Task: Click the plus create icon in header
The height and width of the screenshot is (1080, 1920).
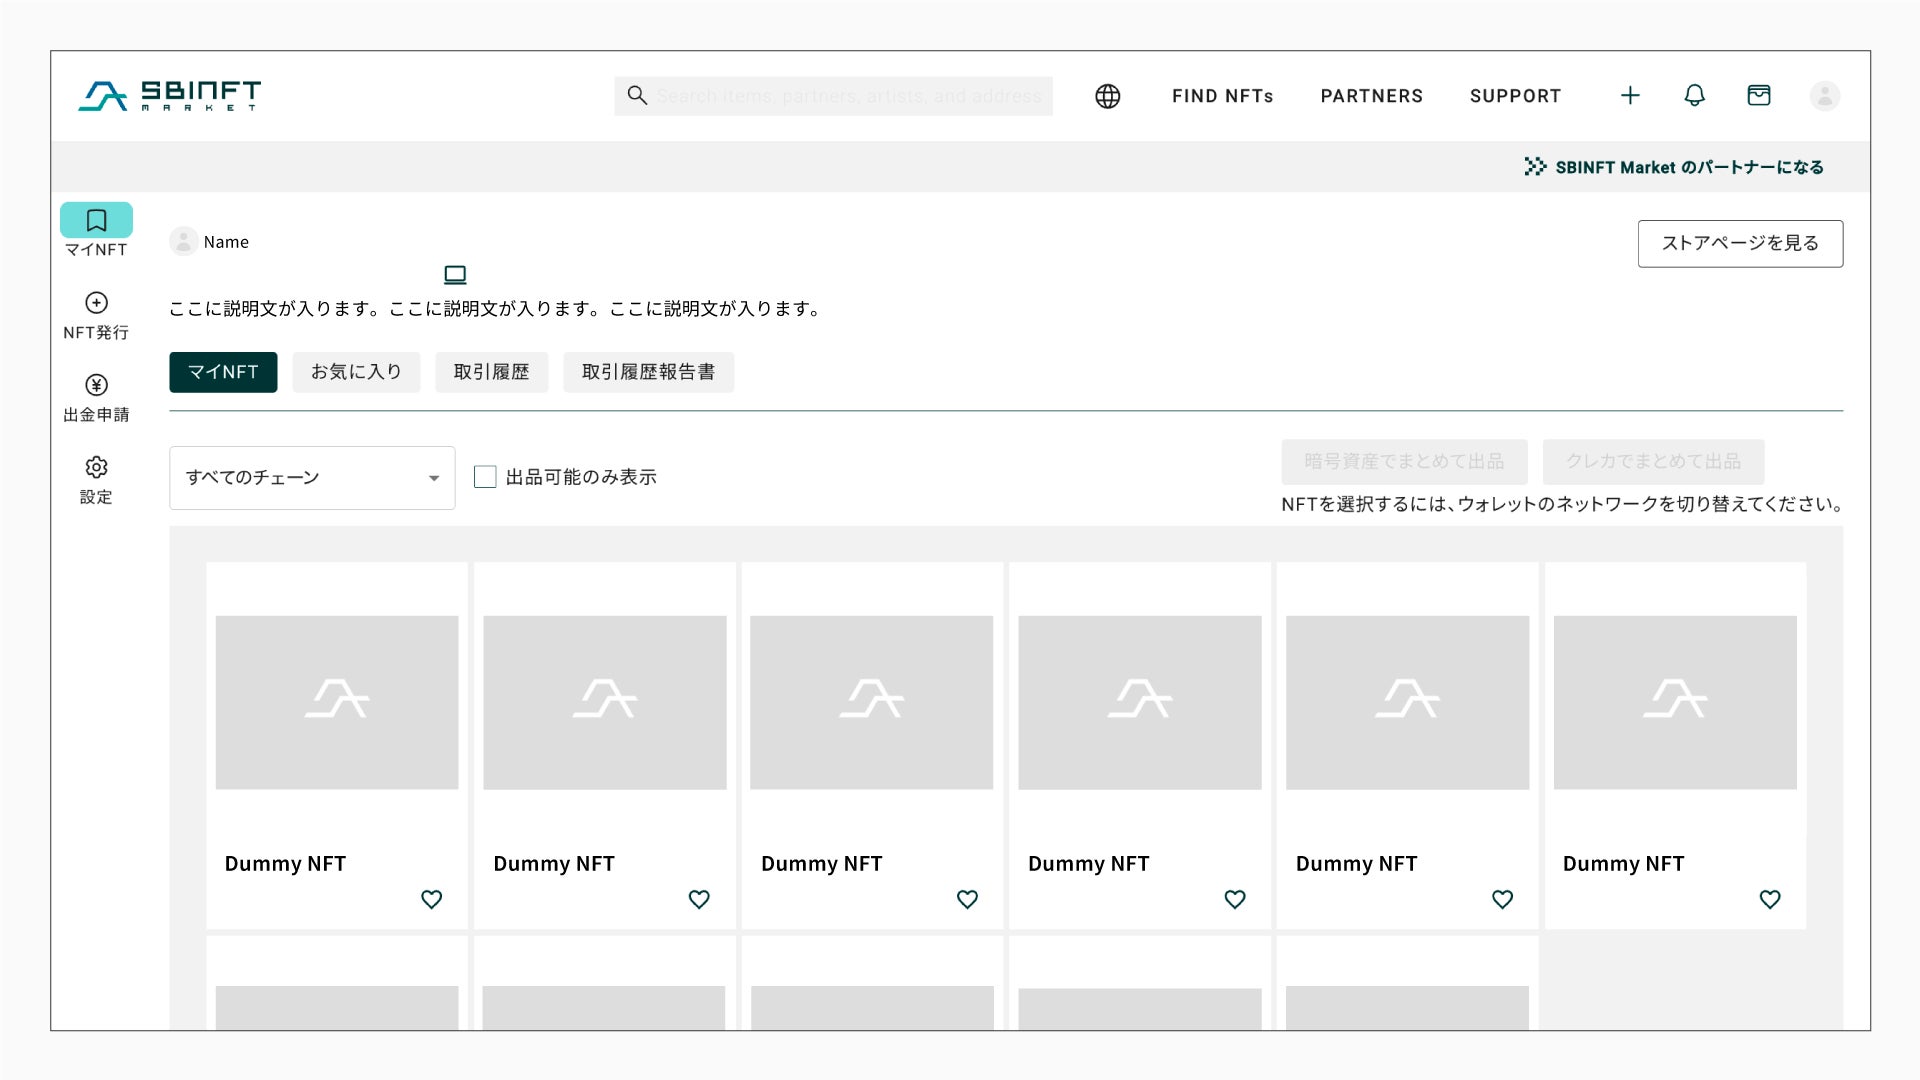Action: tap(1630, 96)
